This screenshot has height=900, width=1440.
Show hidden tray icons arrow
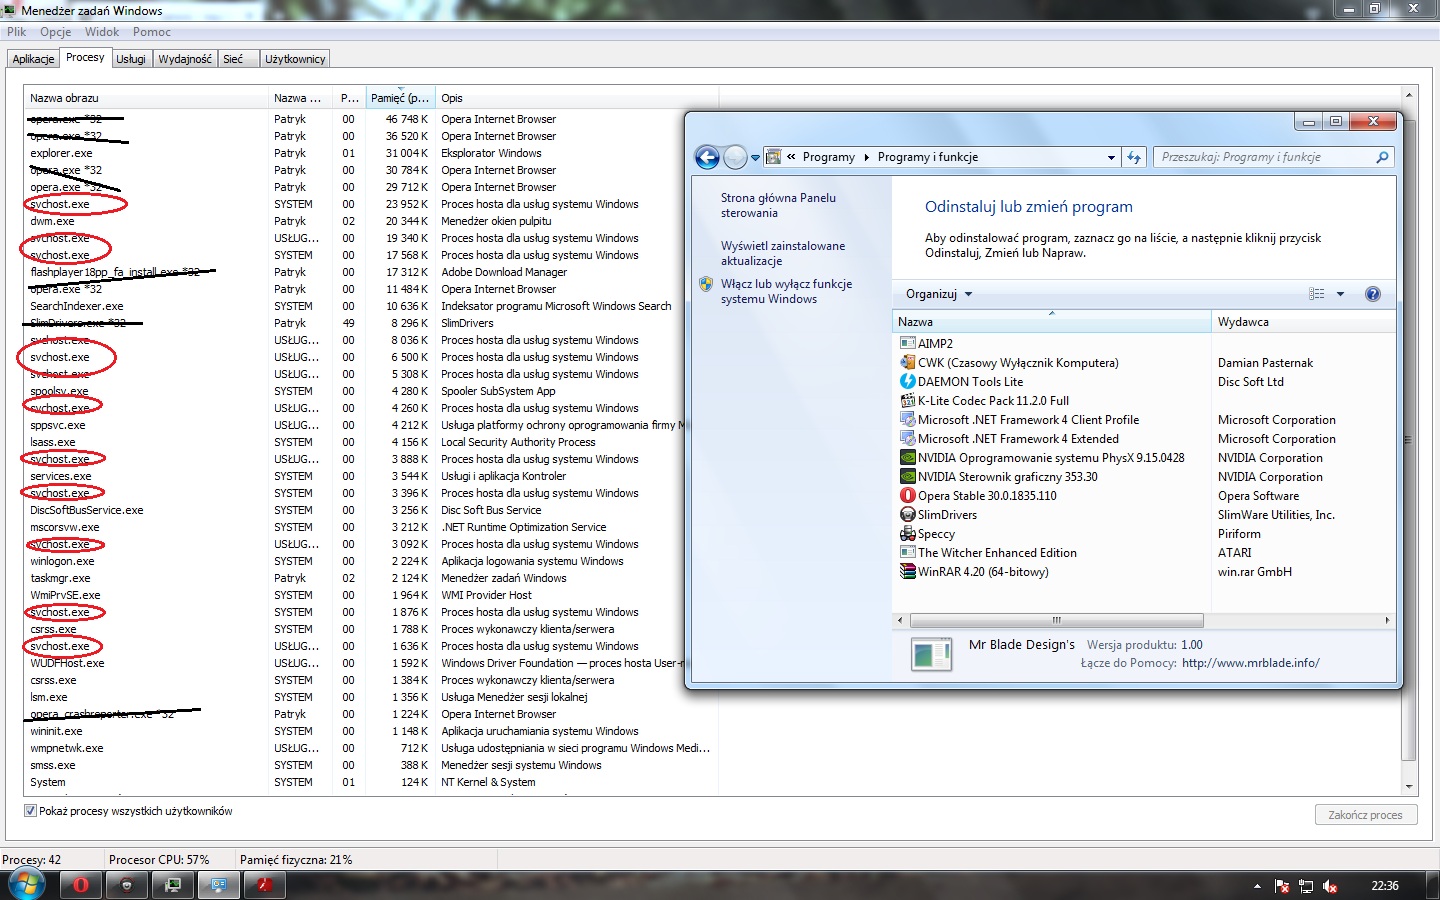tap(1257, 886)
